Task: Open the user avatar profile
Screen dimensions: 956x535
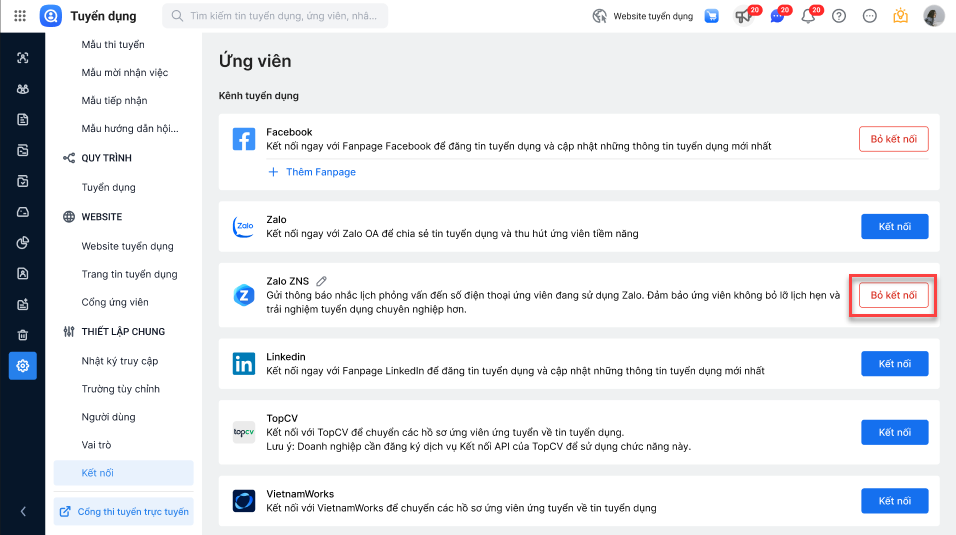Action: pyautogui.click(x=933, y=16)
